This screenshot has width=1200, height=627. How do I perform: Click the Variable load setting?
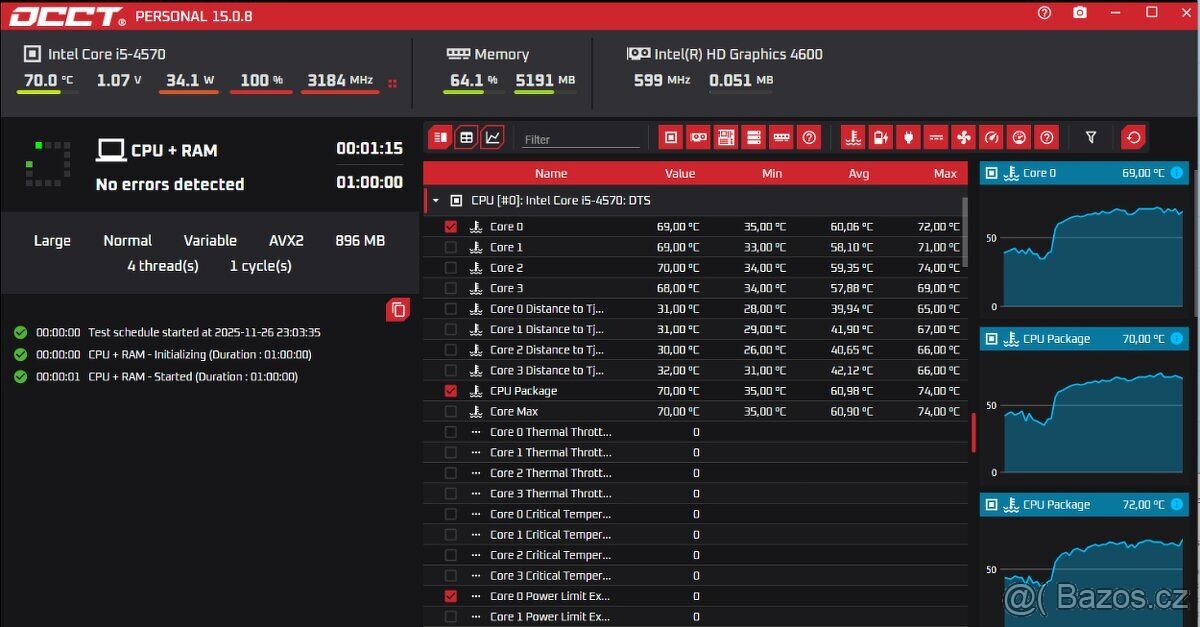(210, 240)
